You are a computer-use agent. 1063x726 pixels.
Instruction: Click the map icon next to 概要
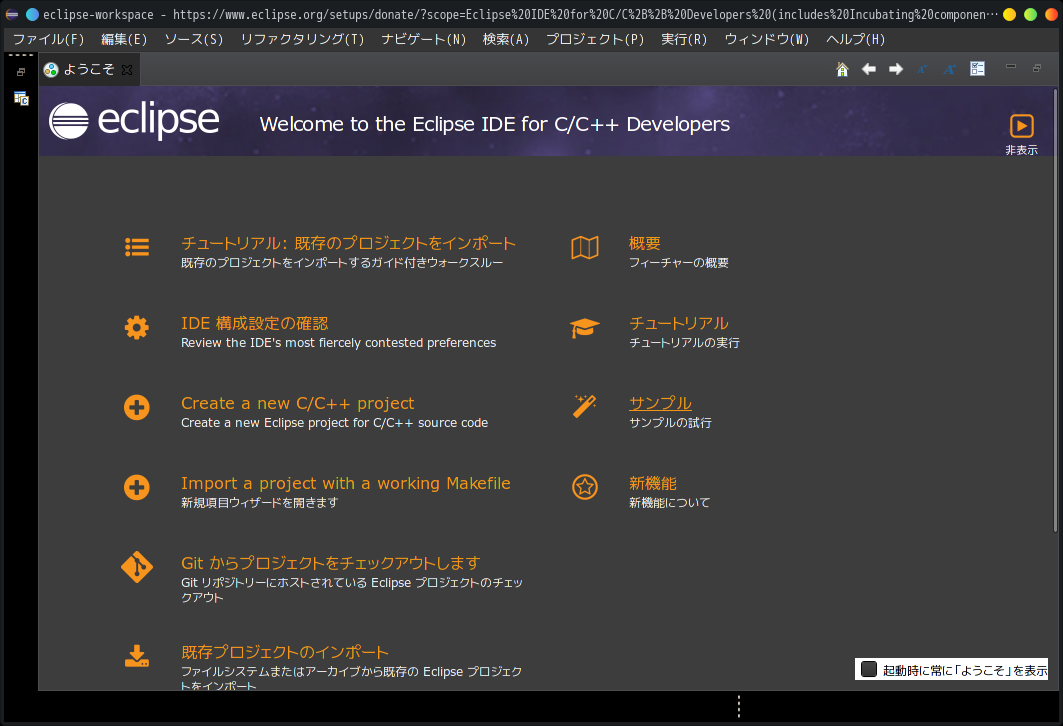585,247
